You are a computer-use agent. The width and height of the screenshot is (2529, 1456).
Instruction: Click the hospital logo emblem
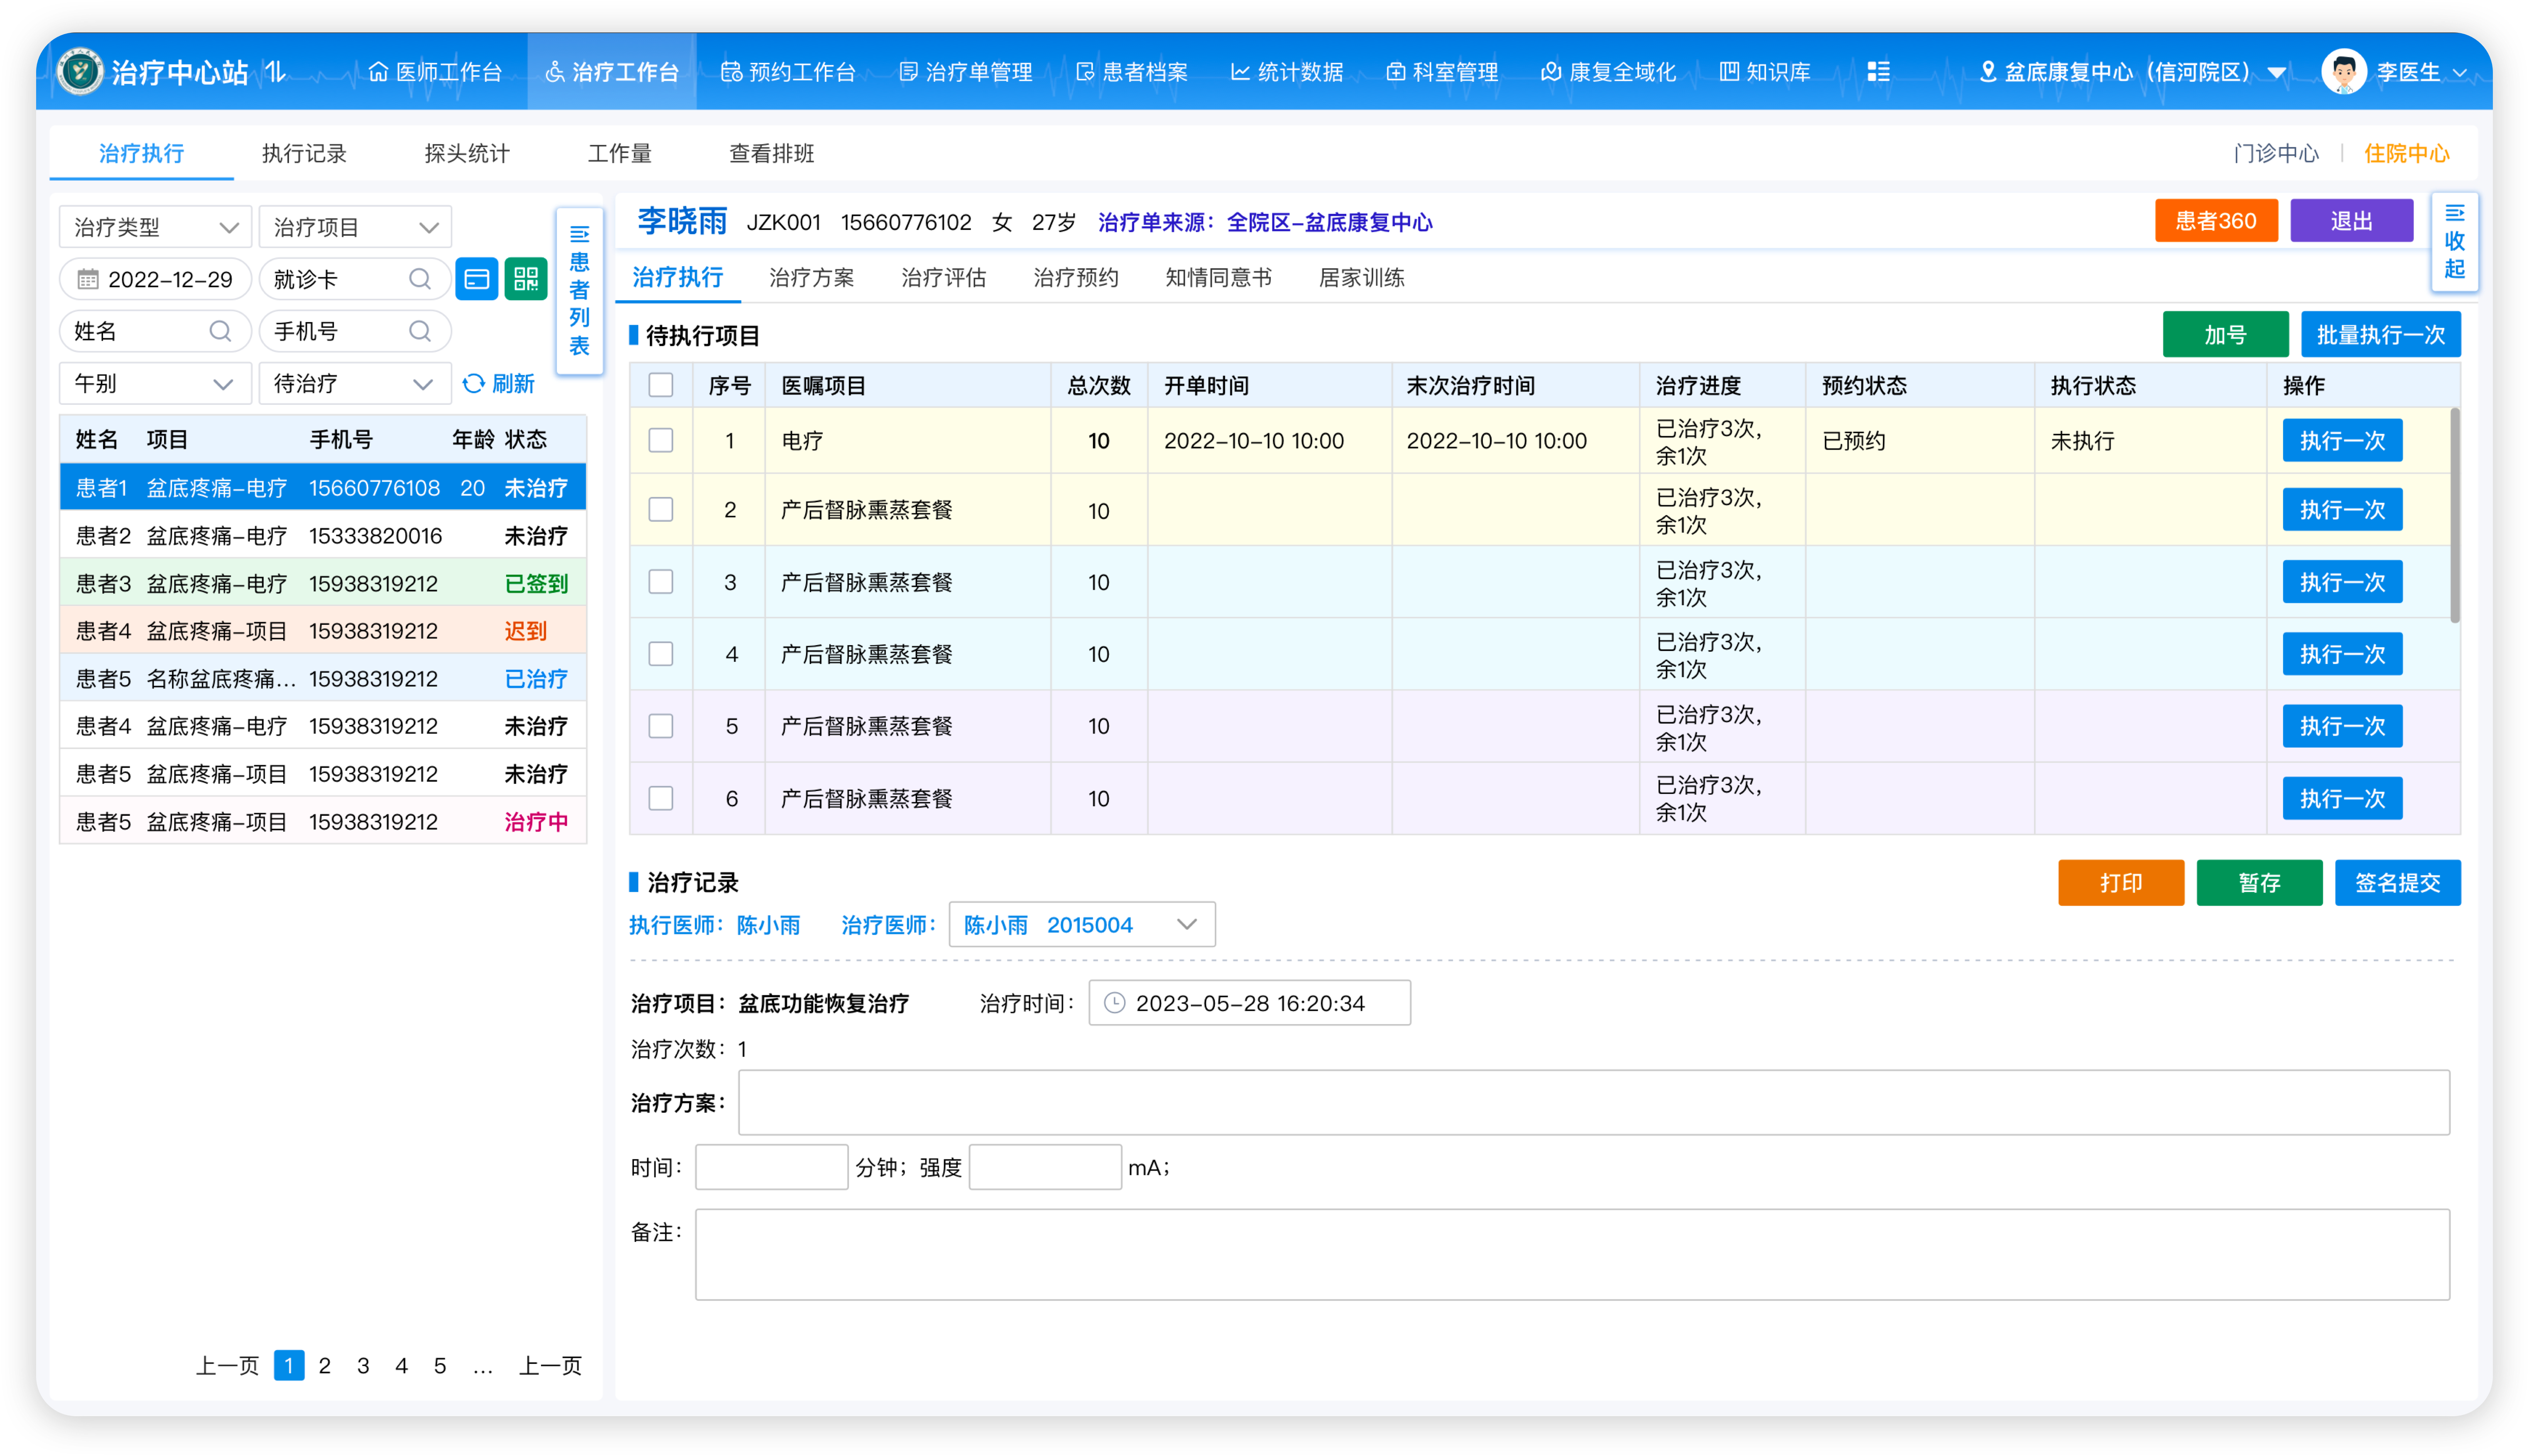80,71
